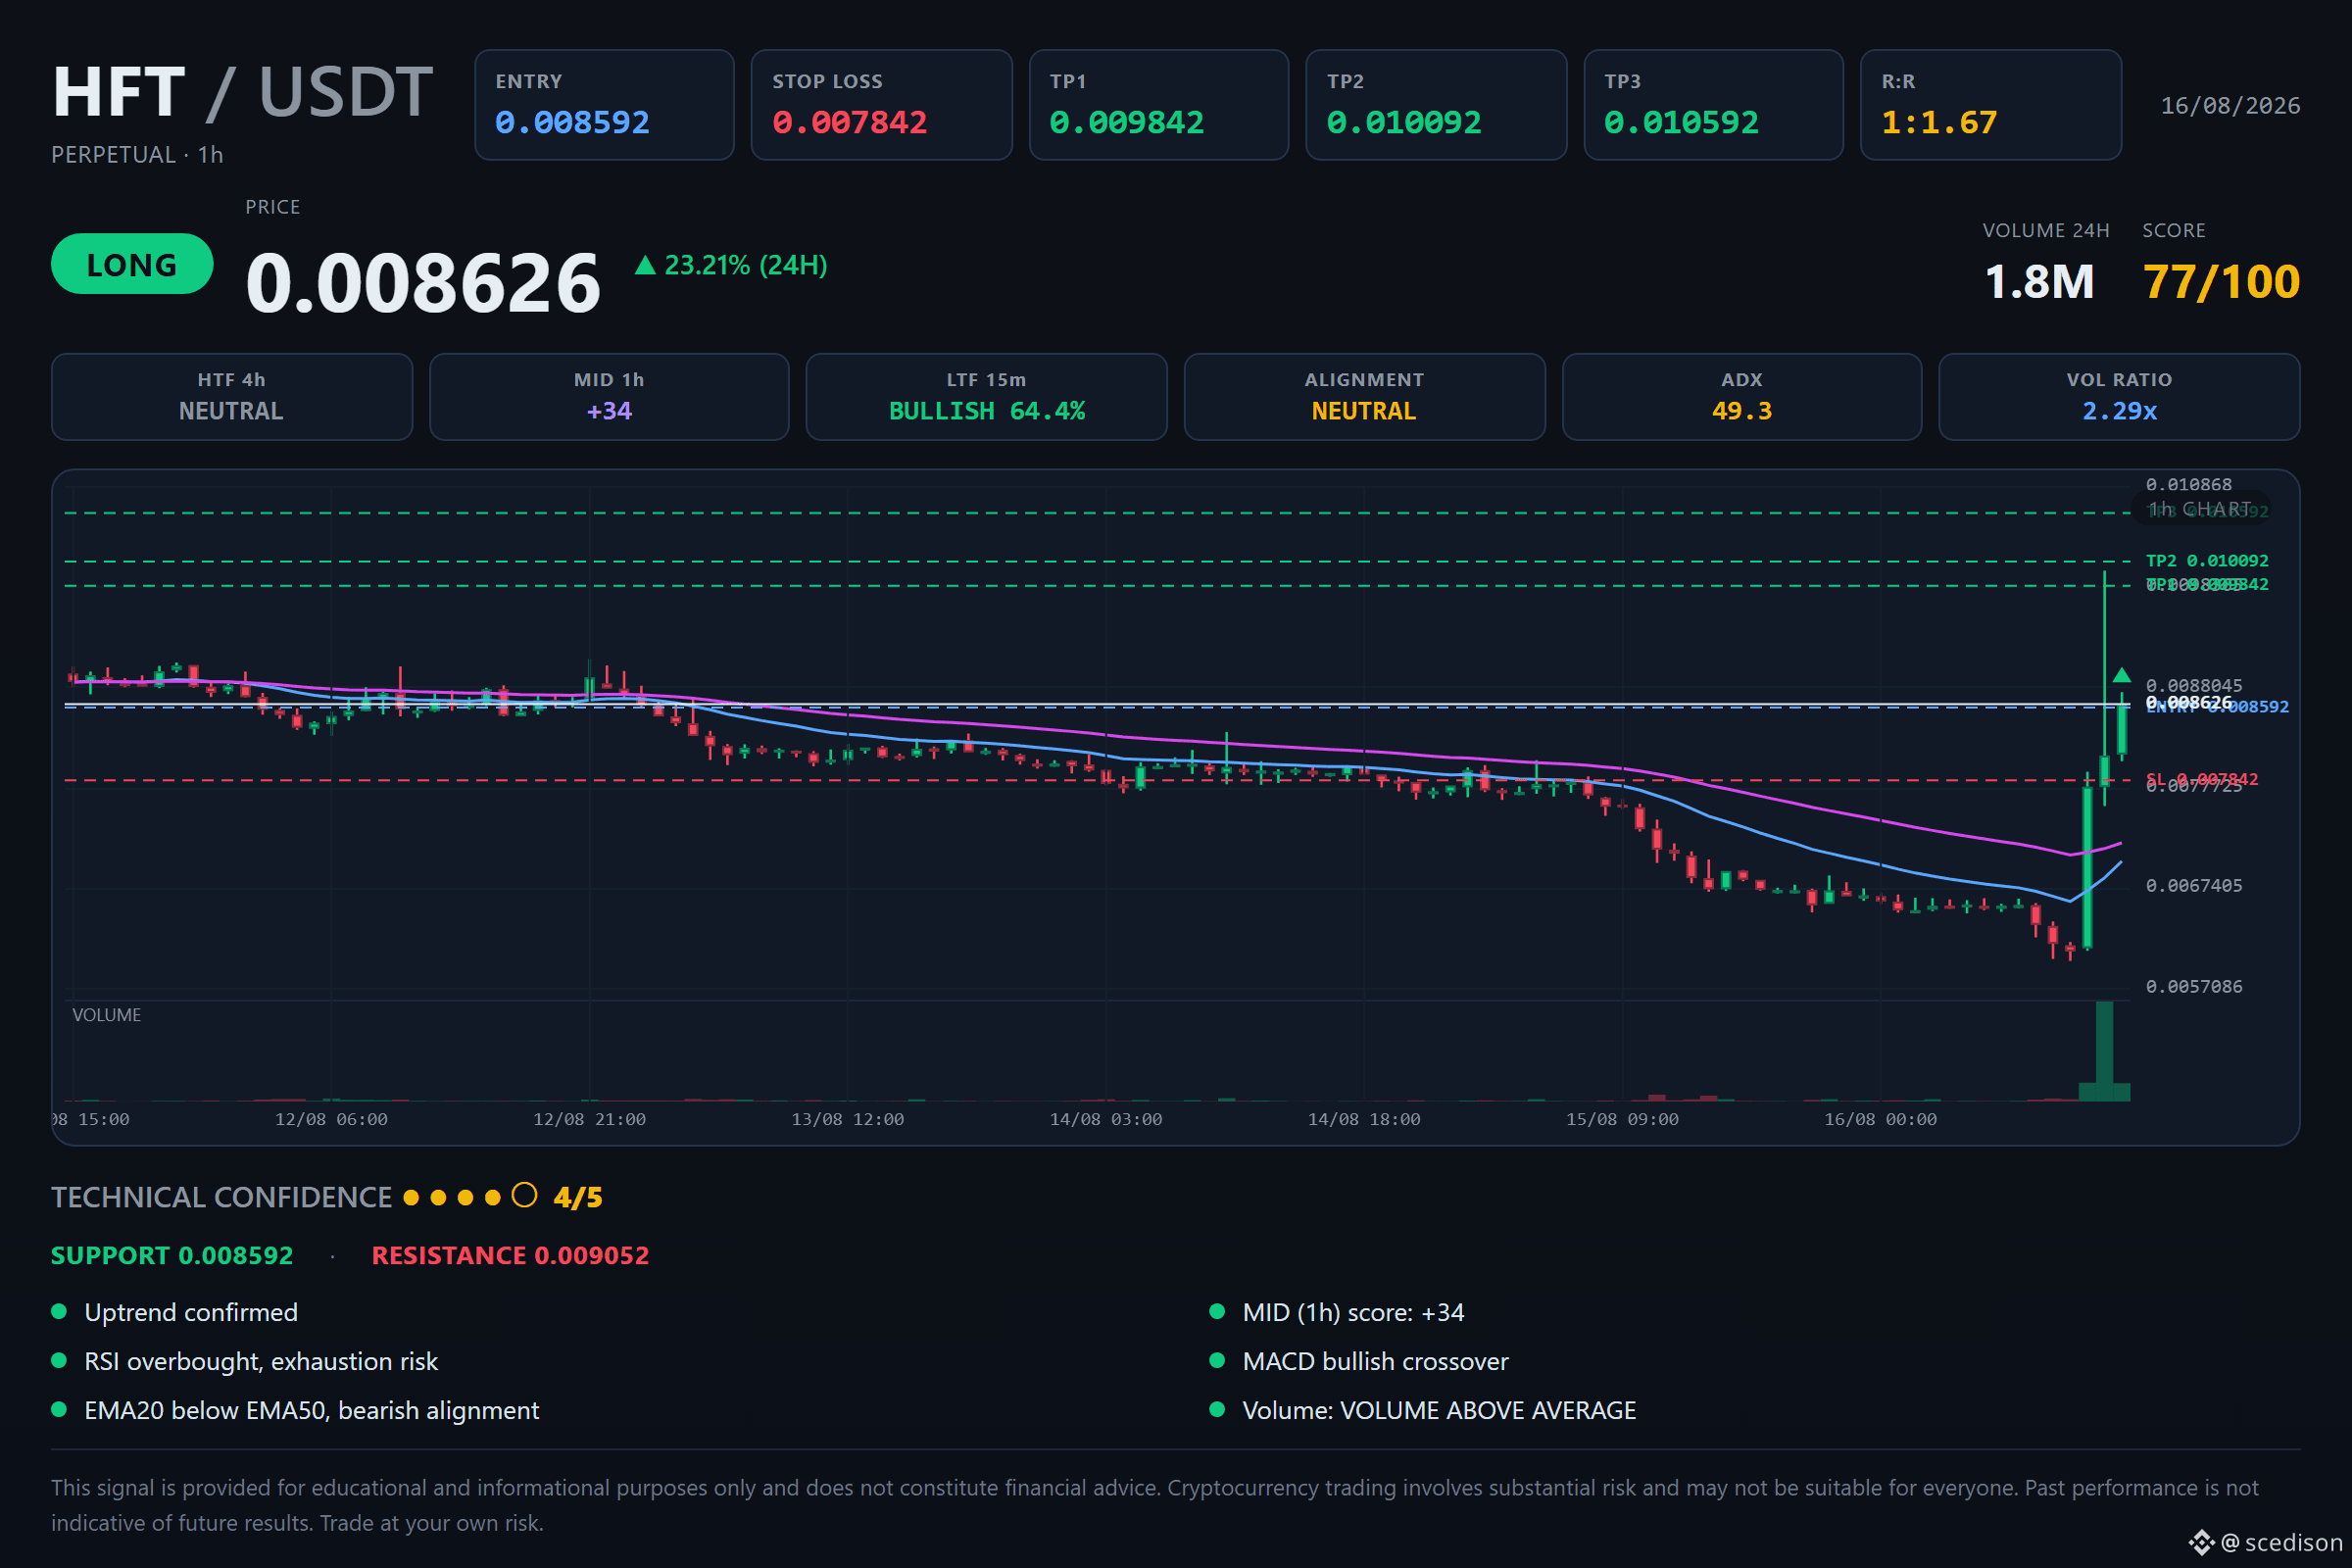This screenshot has height=1568, width=2352.
Task: Click the 12/08 21:00 time axis label
Action: (589, 1120)
